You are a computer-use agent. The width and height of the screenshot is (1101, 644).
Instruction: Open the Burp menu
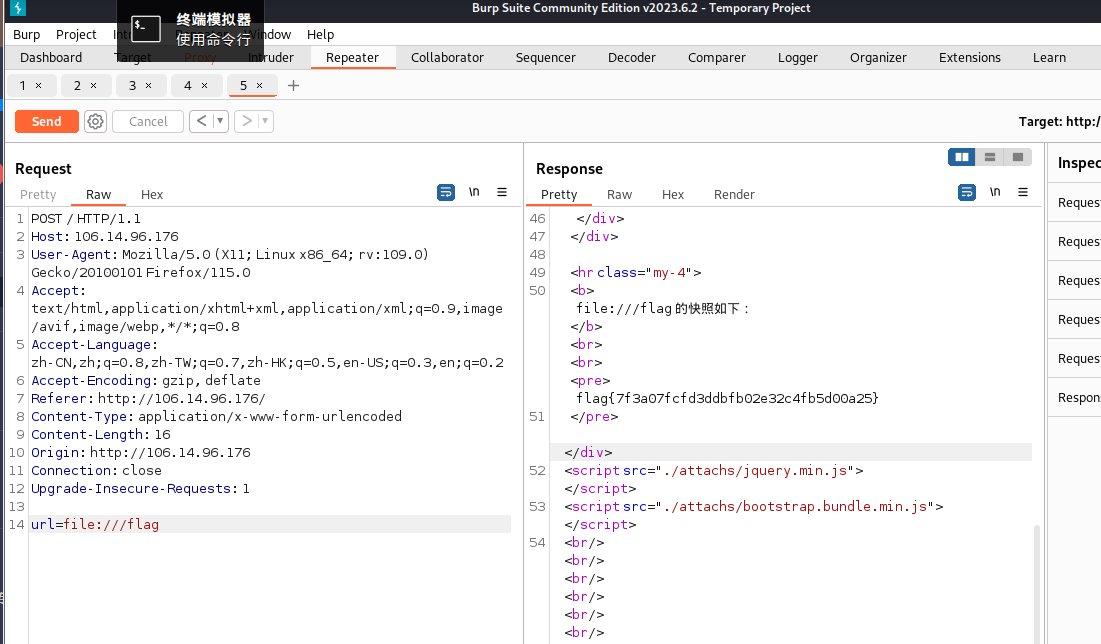[27, 34]
